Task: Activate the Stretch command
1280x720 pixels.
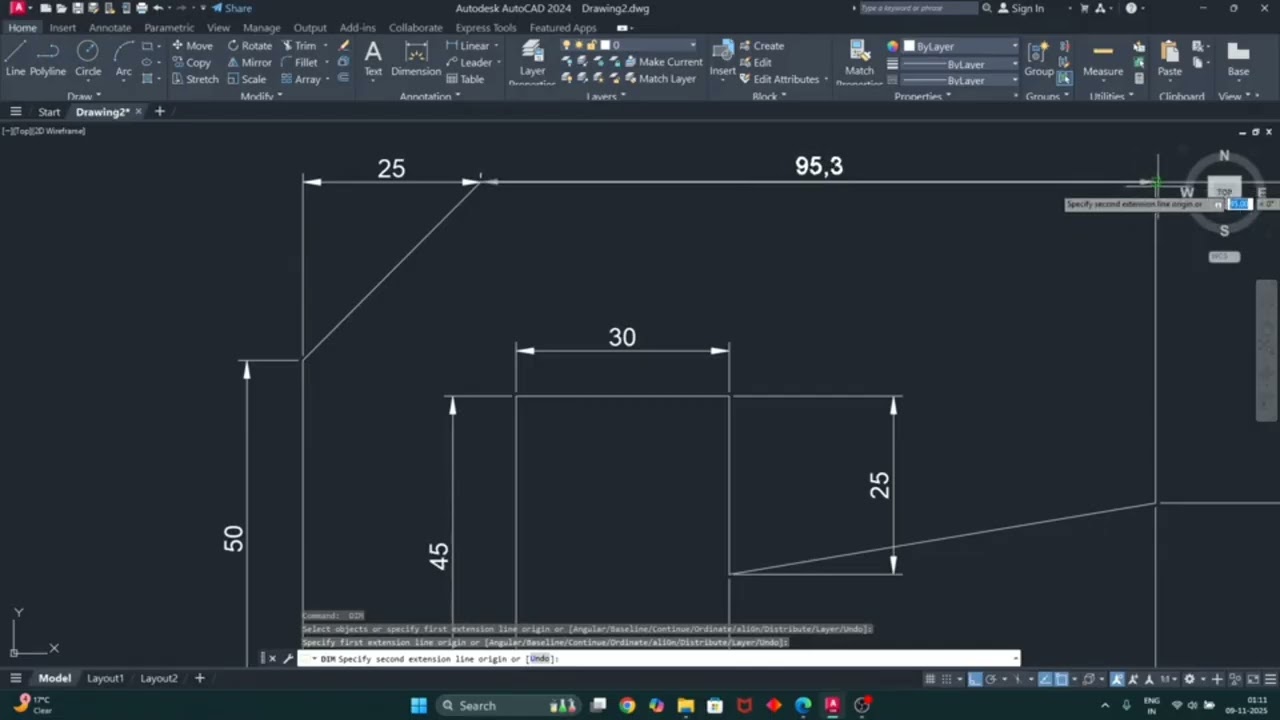Action: [x=194, y=79]
